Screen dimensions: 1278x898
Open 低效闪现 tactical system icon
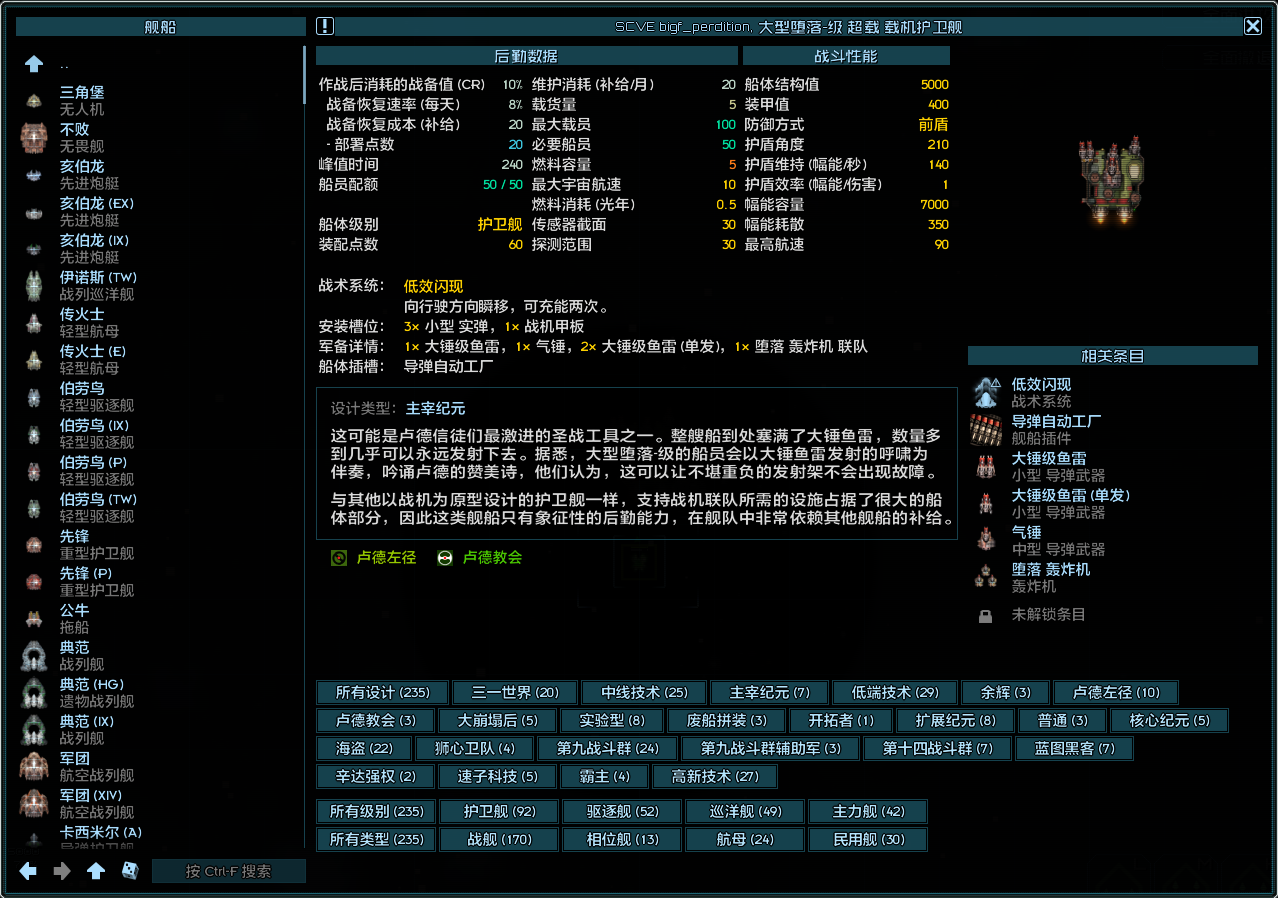coord(987,392)
